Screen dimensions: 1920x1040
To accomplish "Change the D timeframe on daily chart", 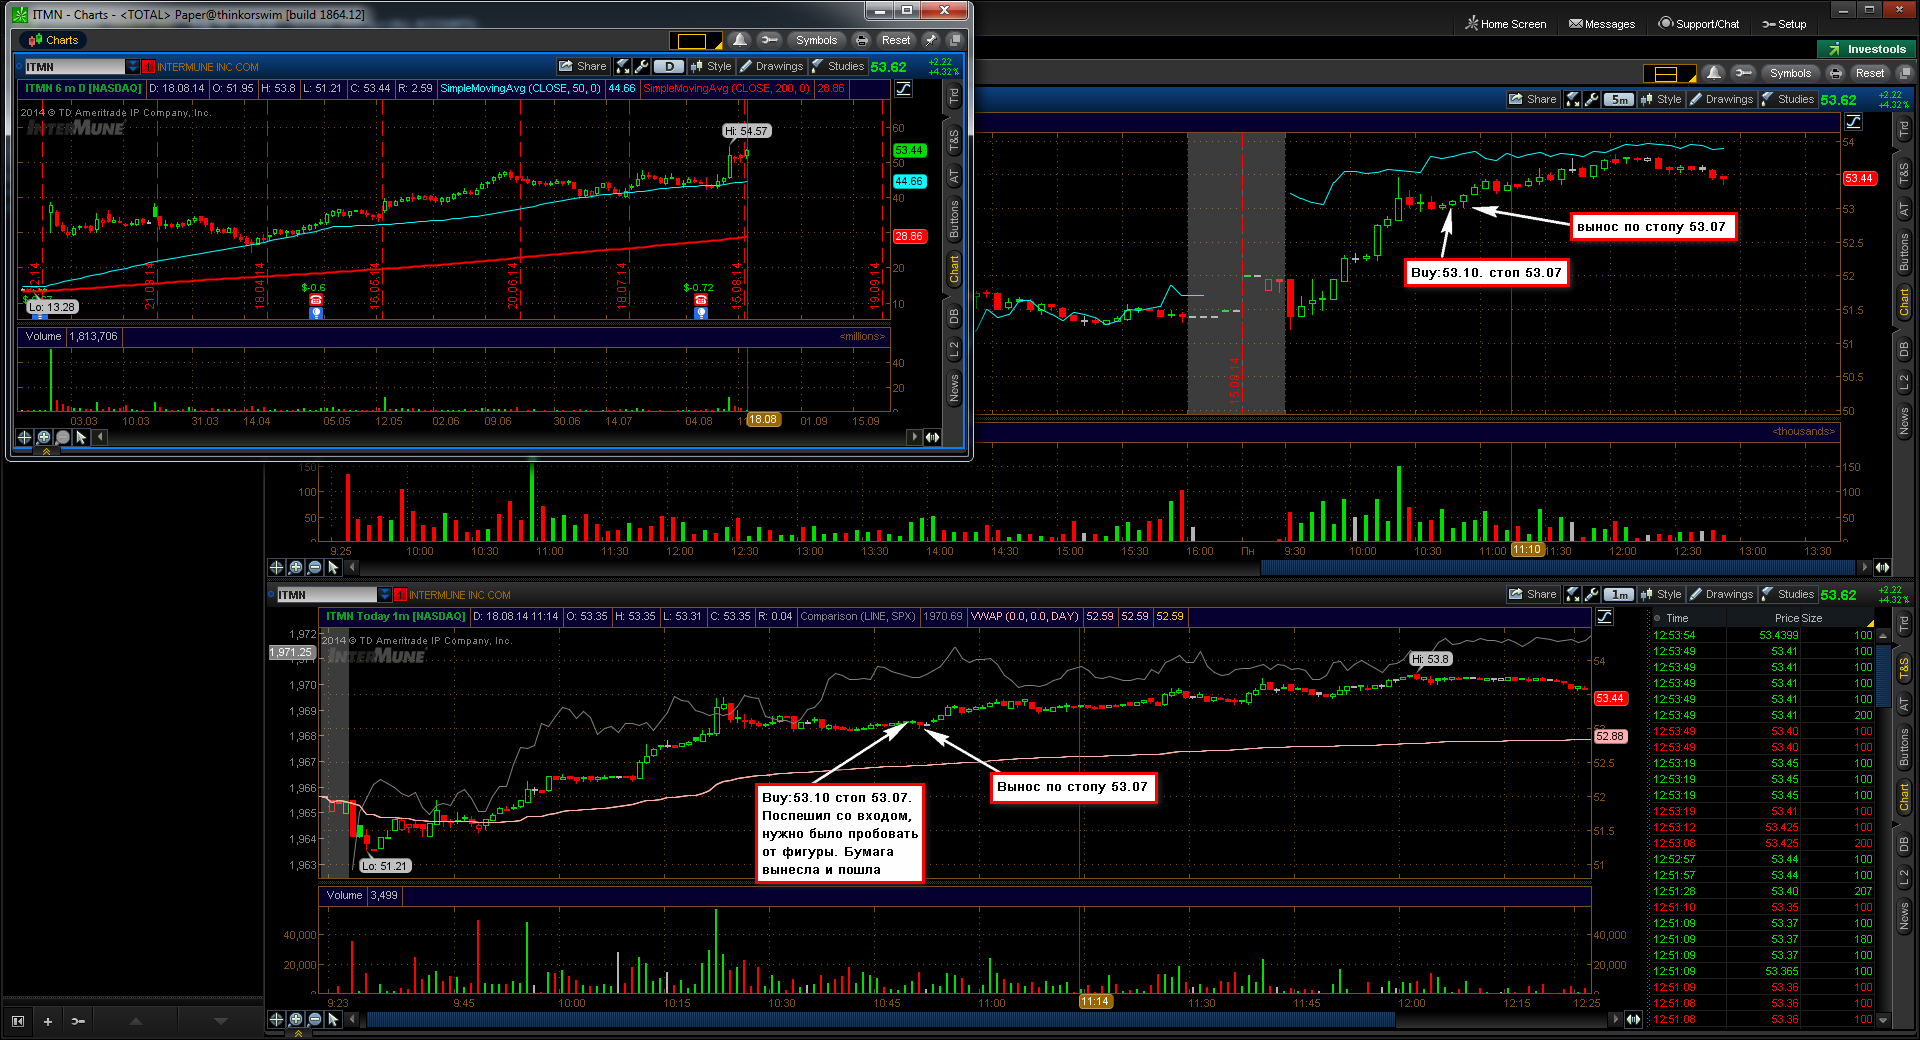I will (x=669, y=66).
